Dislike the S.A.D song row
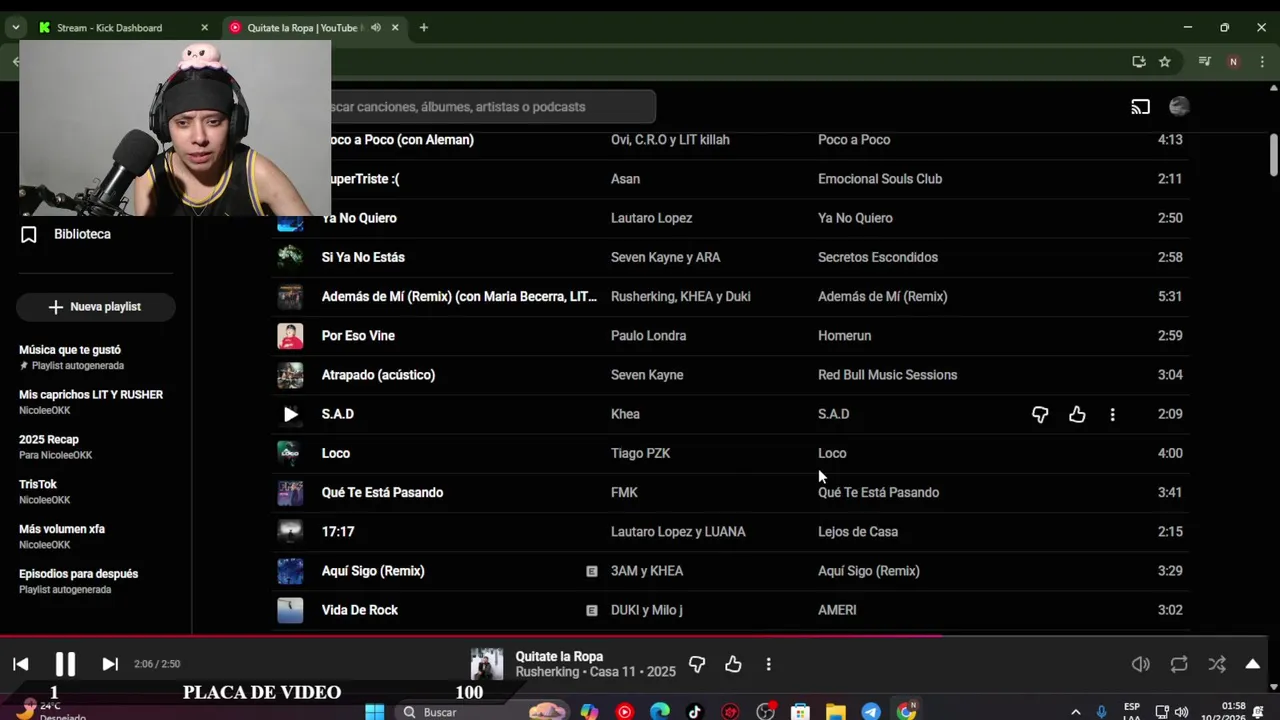Image resolution: width=1280 pixels, height=720 pixels. (x=1040, y=414)
